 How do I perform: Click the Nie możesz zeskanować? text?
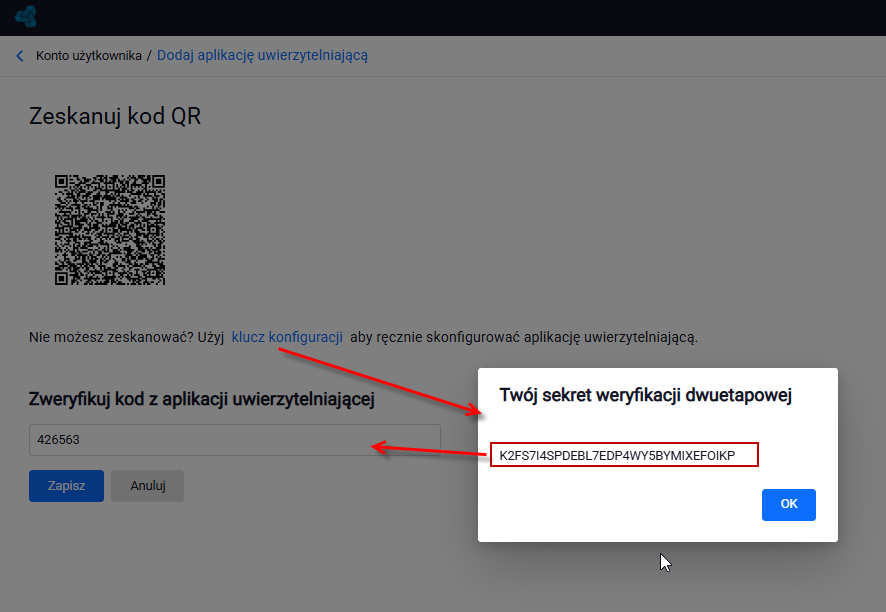[x=111, y=337]
